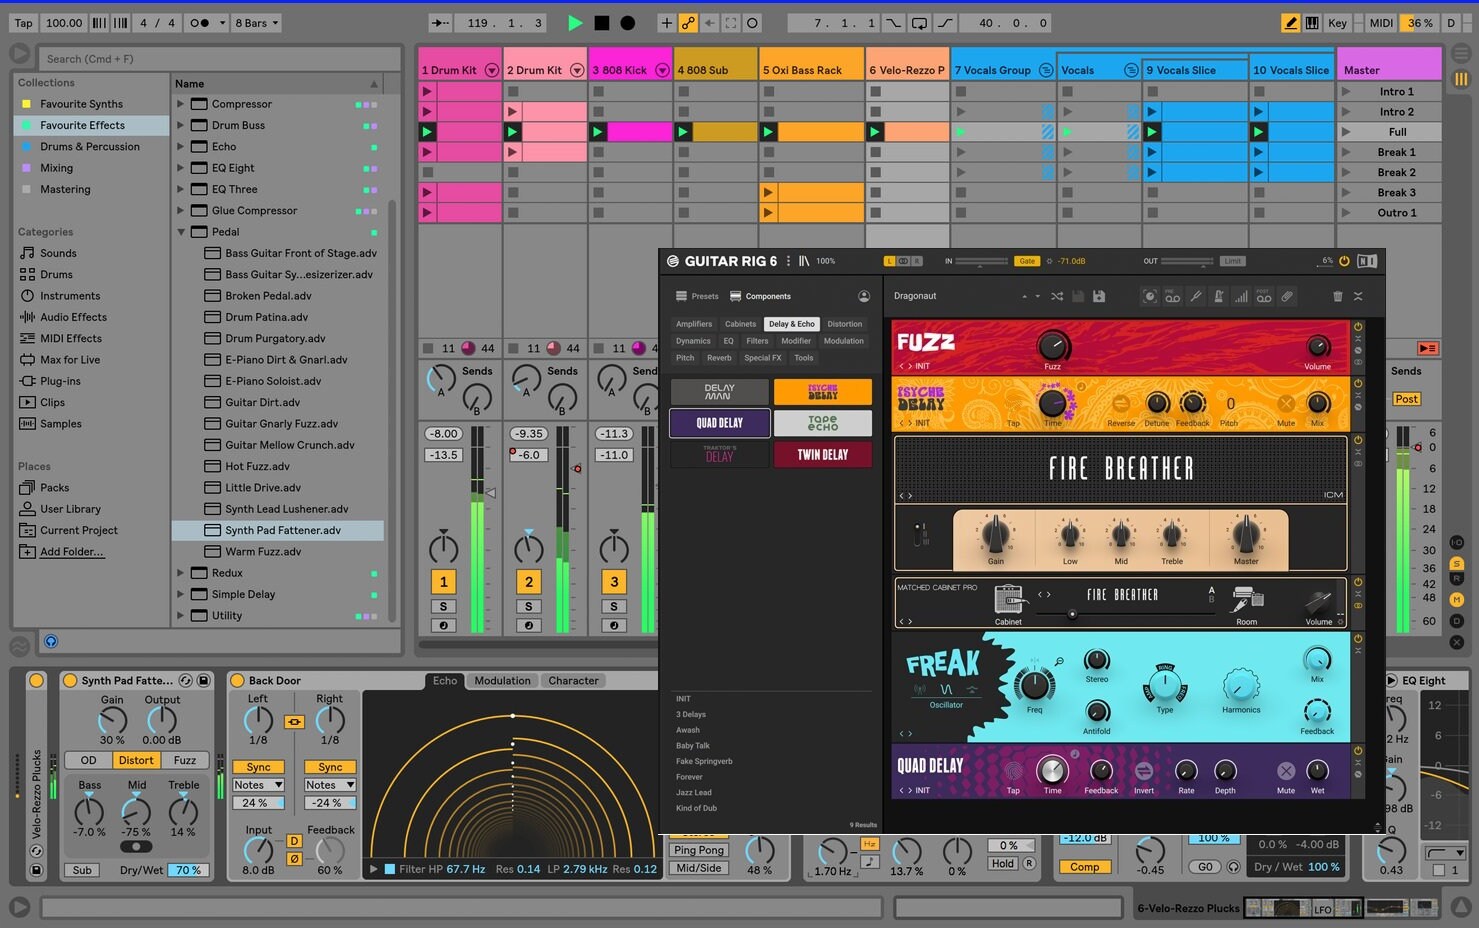Select the Distortion category in Guitar Rig

[844, 324]
